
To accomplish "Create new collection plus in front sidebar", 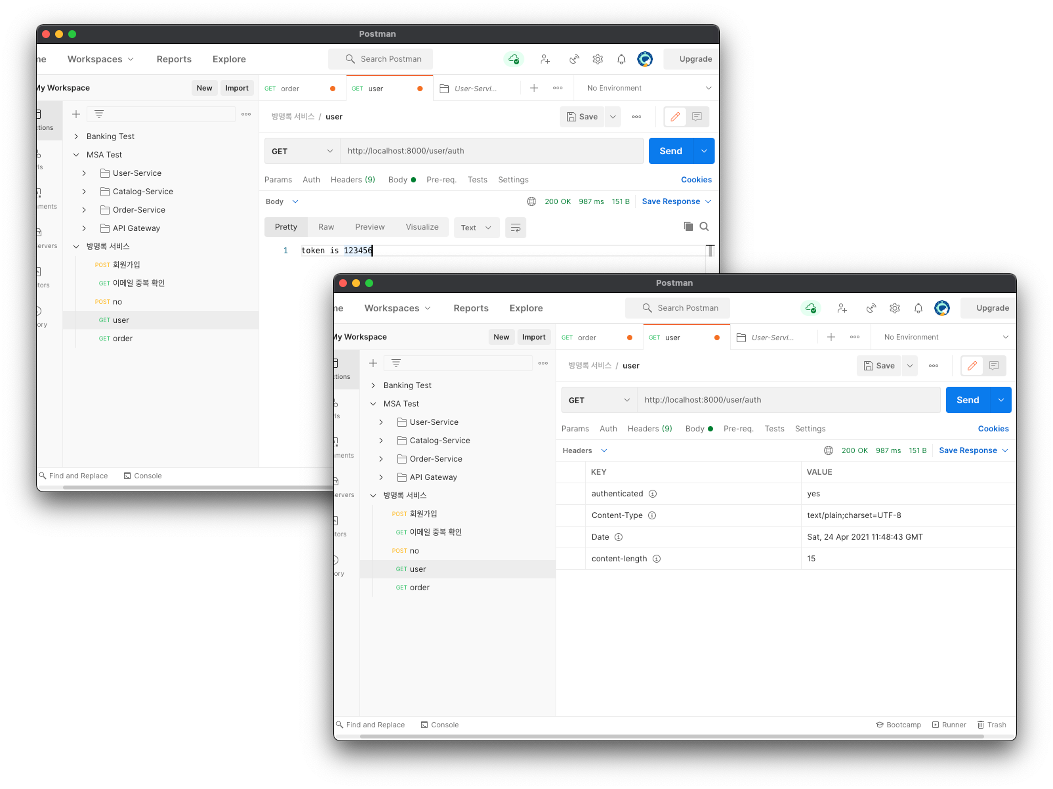I will [373, 363].
